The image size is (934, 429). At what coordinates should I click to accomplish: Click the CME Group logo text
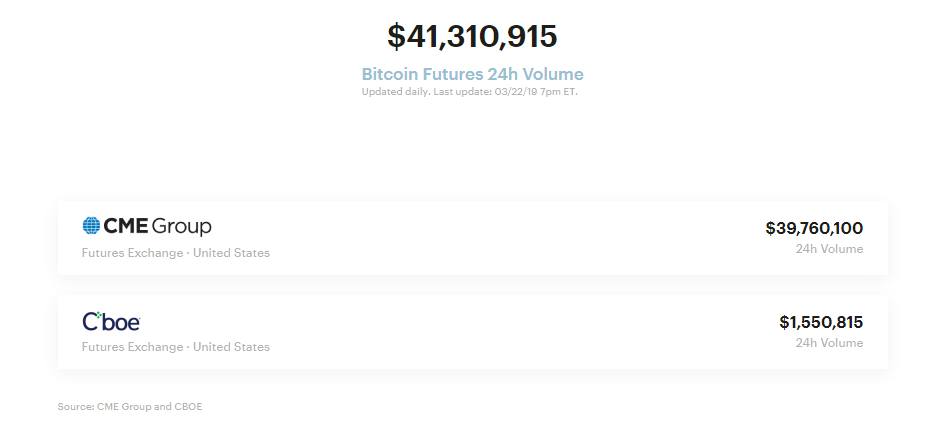point(157,226)
